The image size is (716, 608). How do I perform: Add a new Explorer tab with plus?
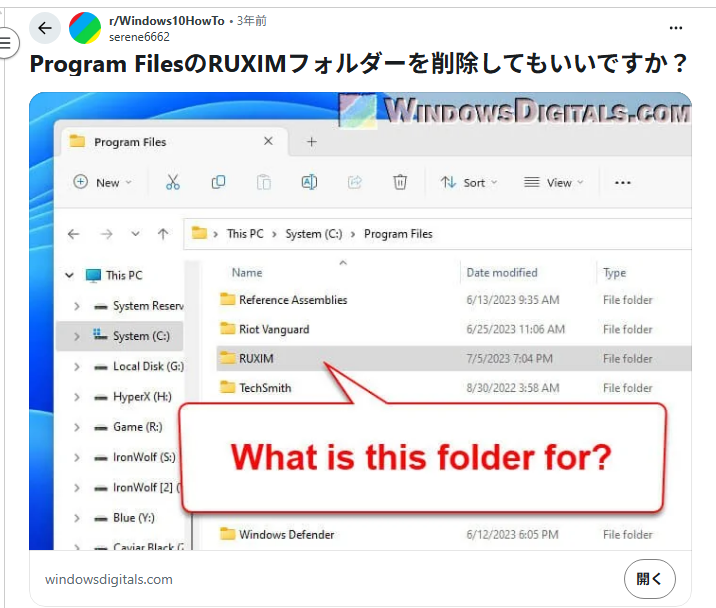(x=312, y=142)
